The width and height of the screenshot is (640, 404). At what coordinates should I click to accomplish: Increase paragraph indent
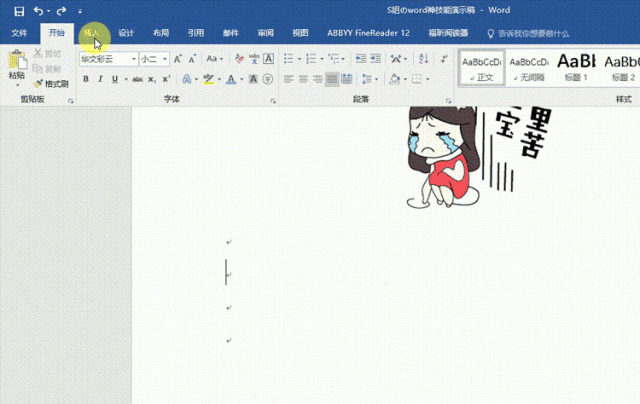point(375,59)
